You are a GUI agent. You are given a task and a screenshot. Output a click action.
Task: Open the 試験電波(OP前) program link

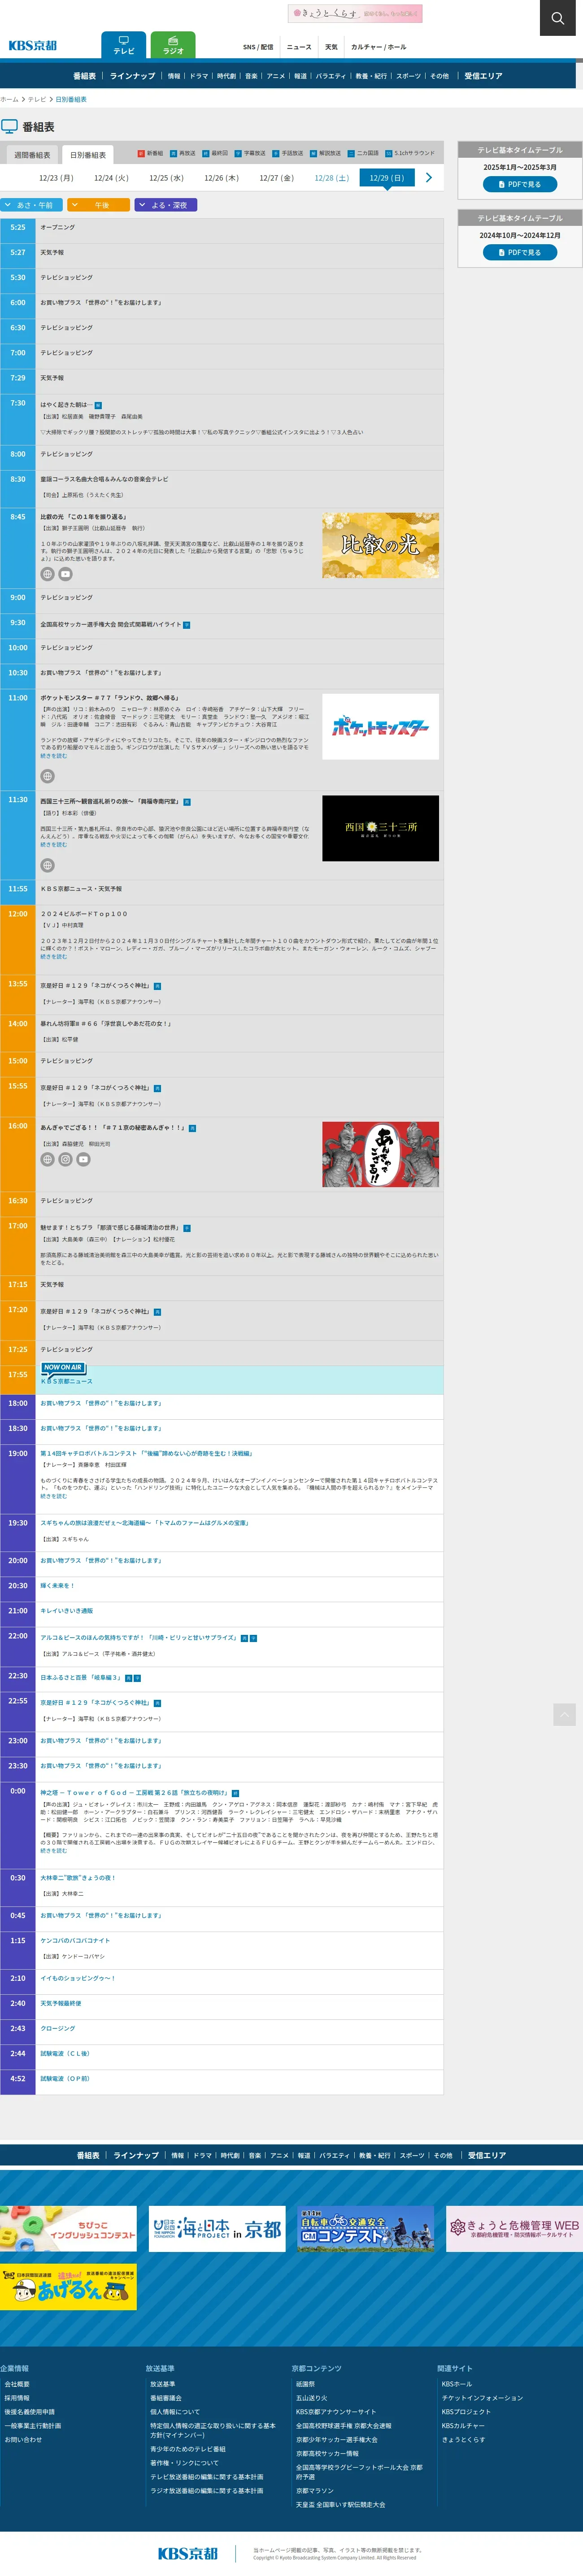point(65,2078)
